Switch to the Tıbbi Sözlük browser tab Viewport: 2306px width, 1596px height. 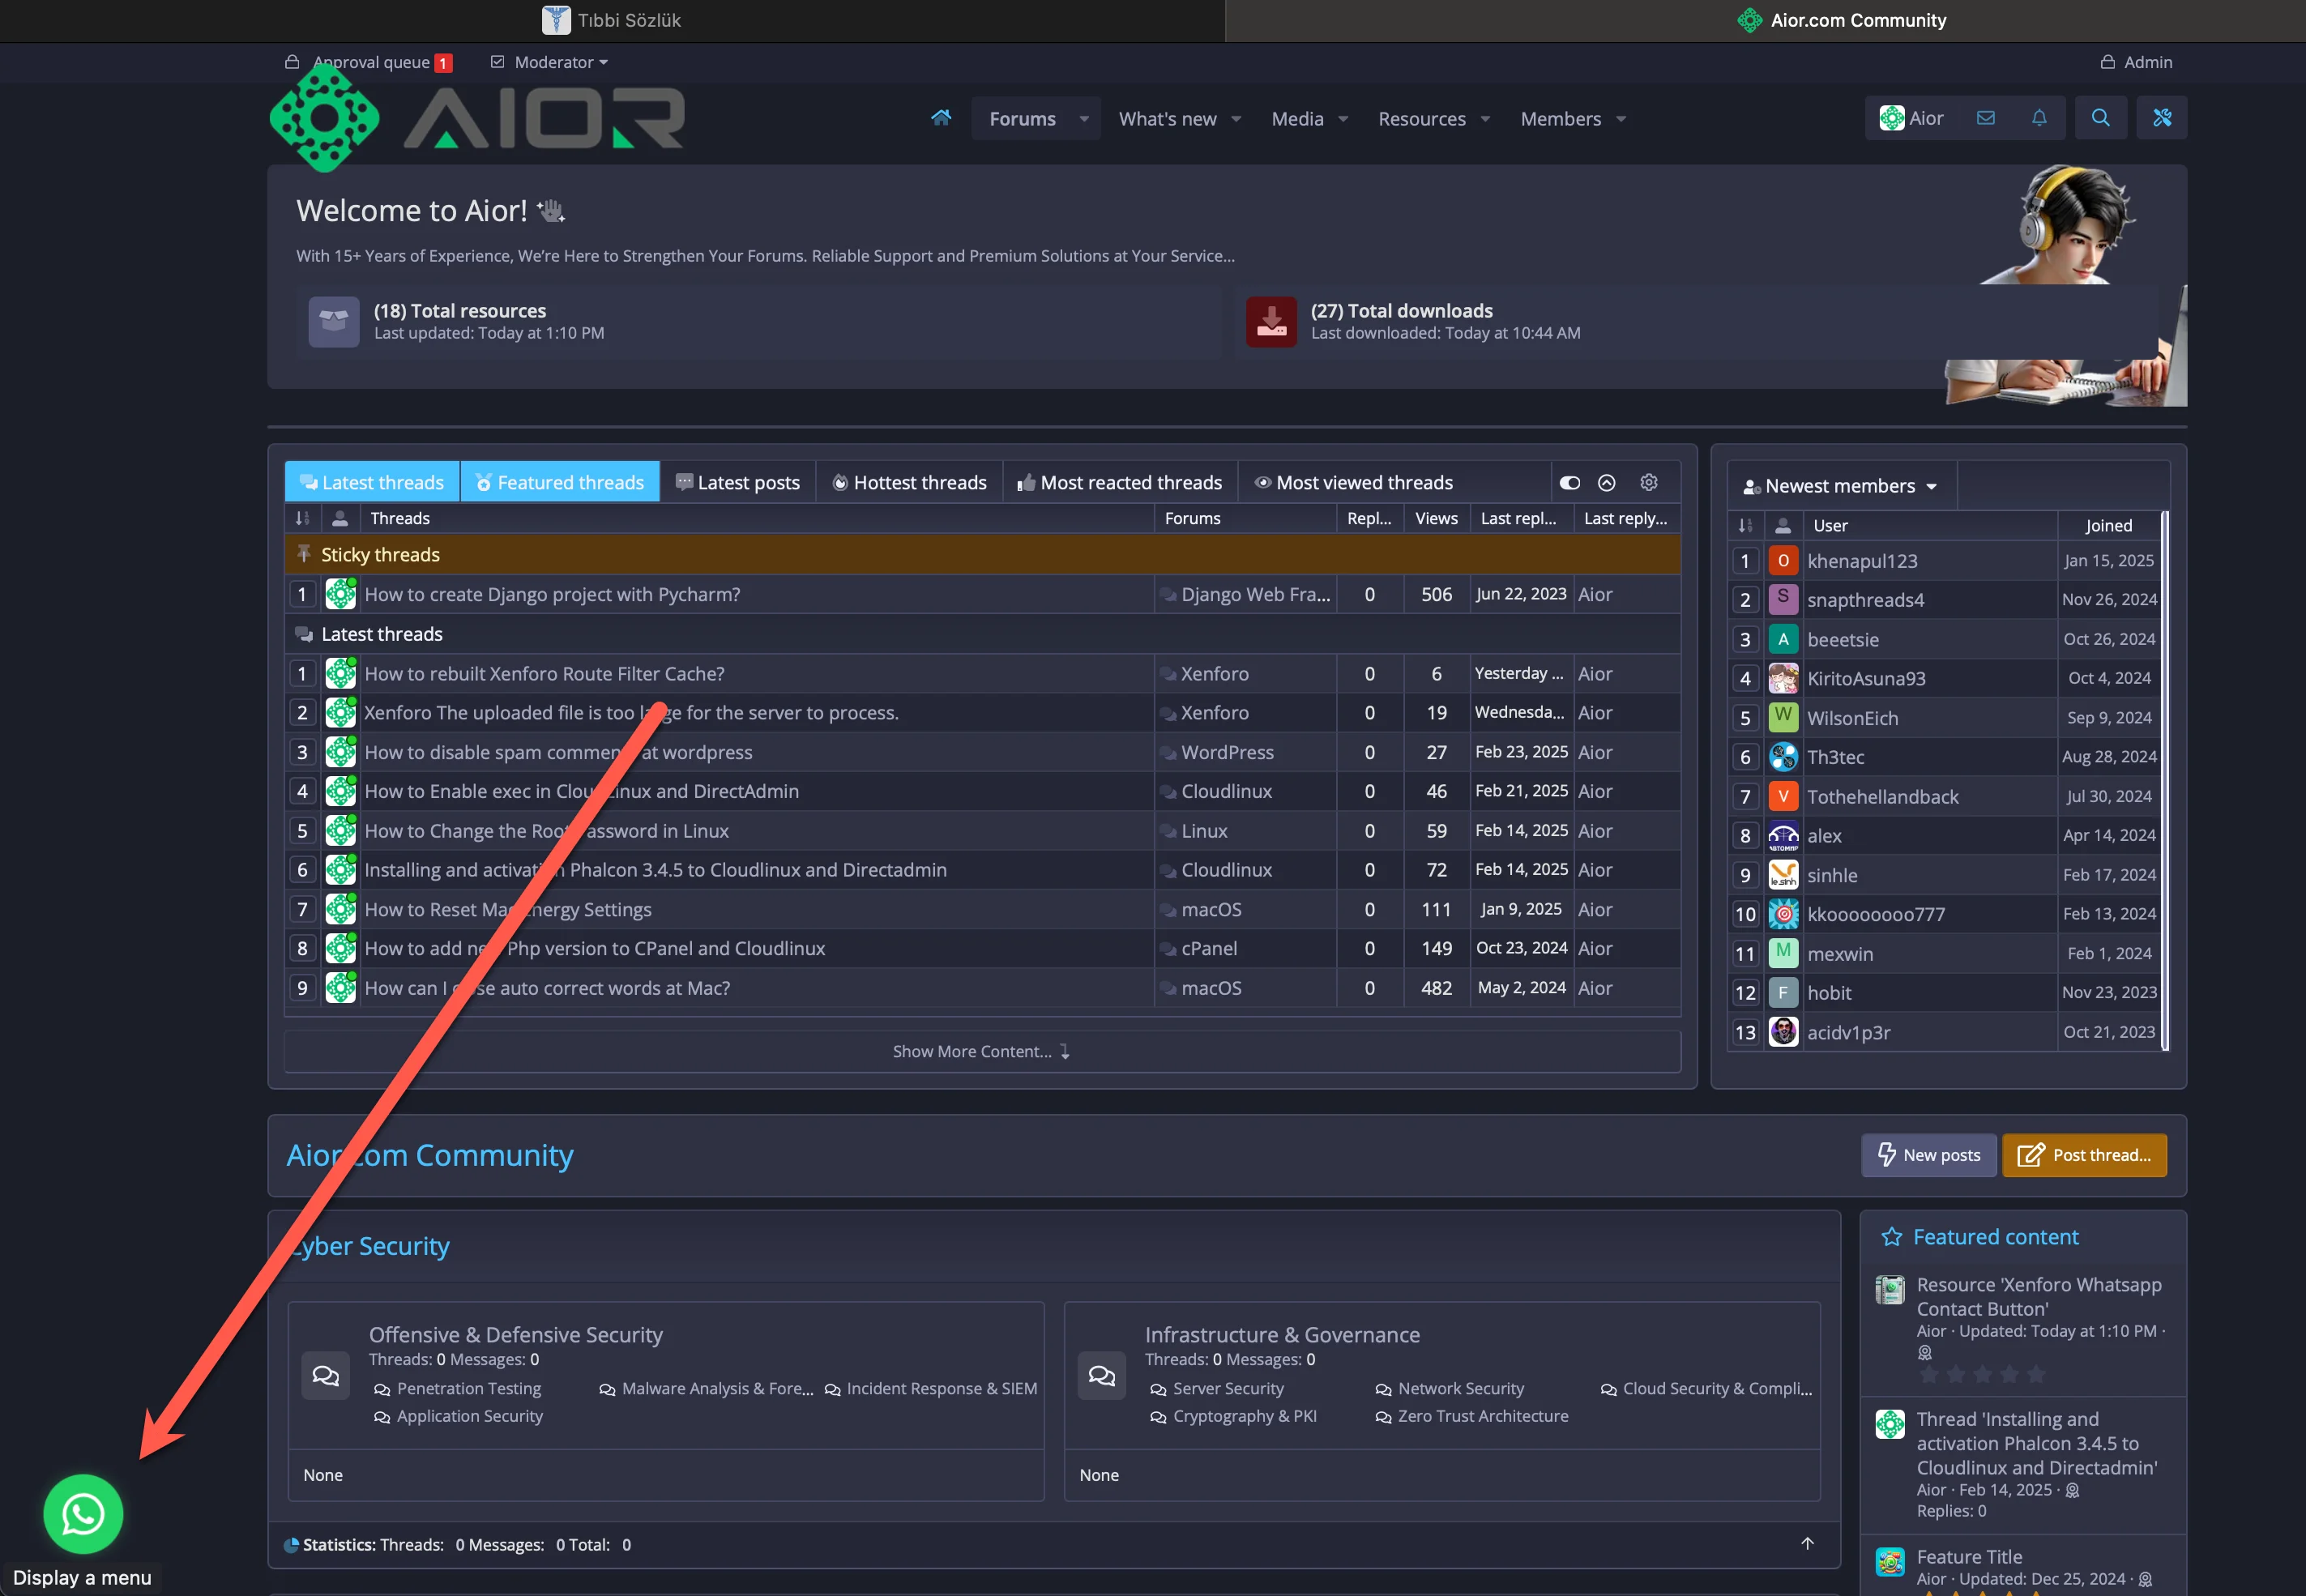[x=612, y=20]
